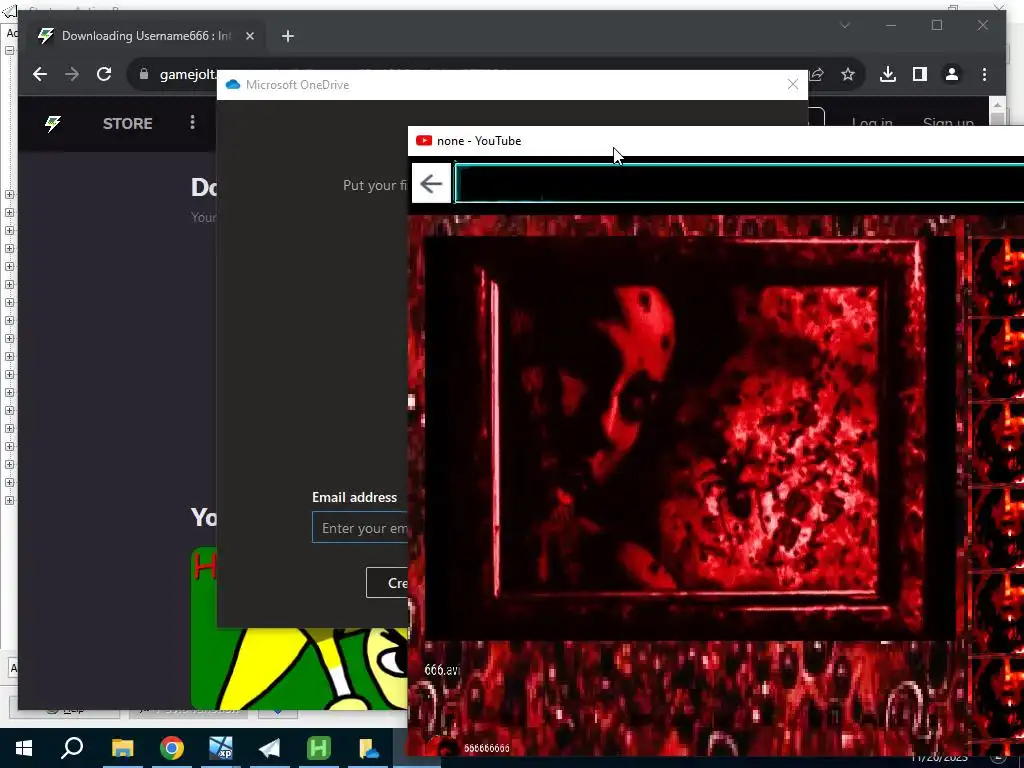Focus the OneDrive Email address field
This screenshot has width=1024, height=768.
pyautogui.click(x=360, y=528)
